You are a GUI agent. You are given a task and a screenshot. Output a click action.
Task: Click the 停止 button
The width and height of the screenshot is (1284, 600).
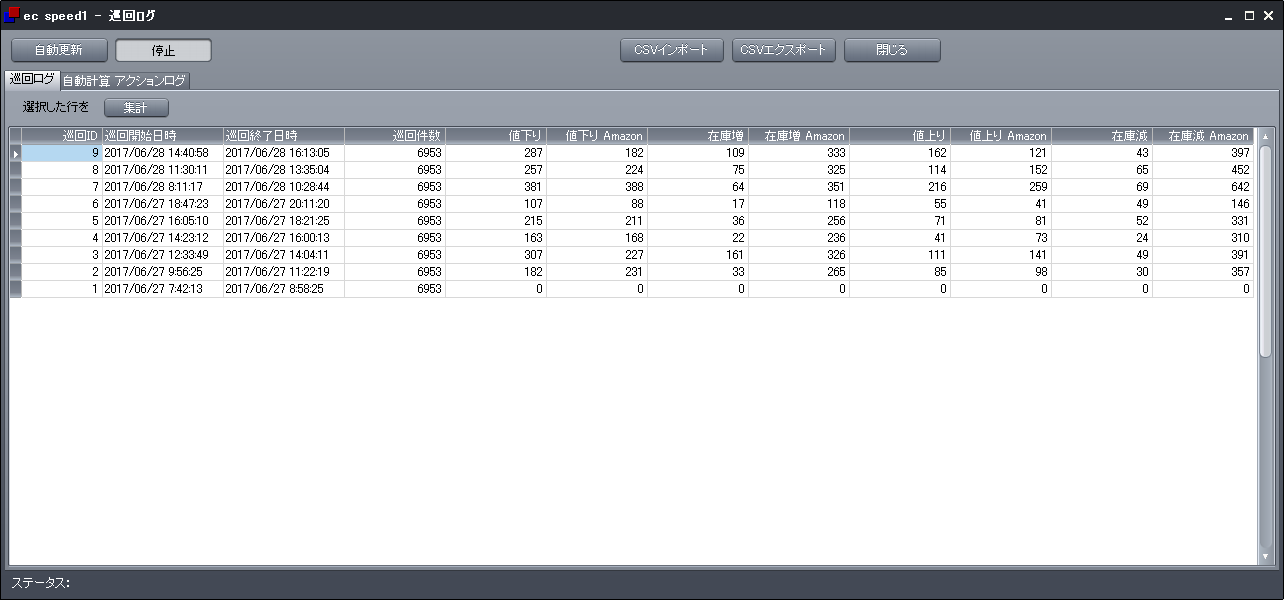[164, 50]
